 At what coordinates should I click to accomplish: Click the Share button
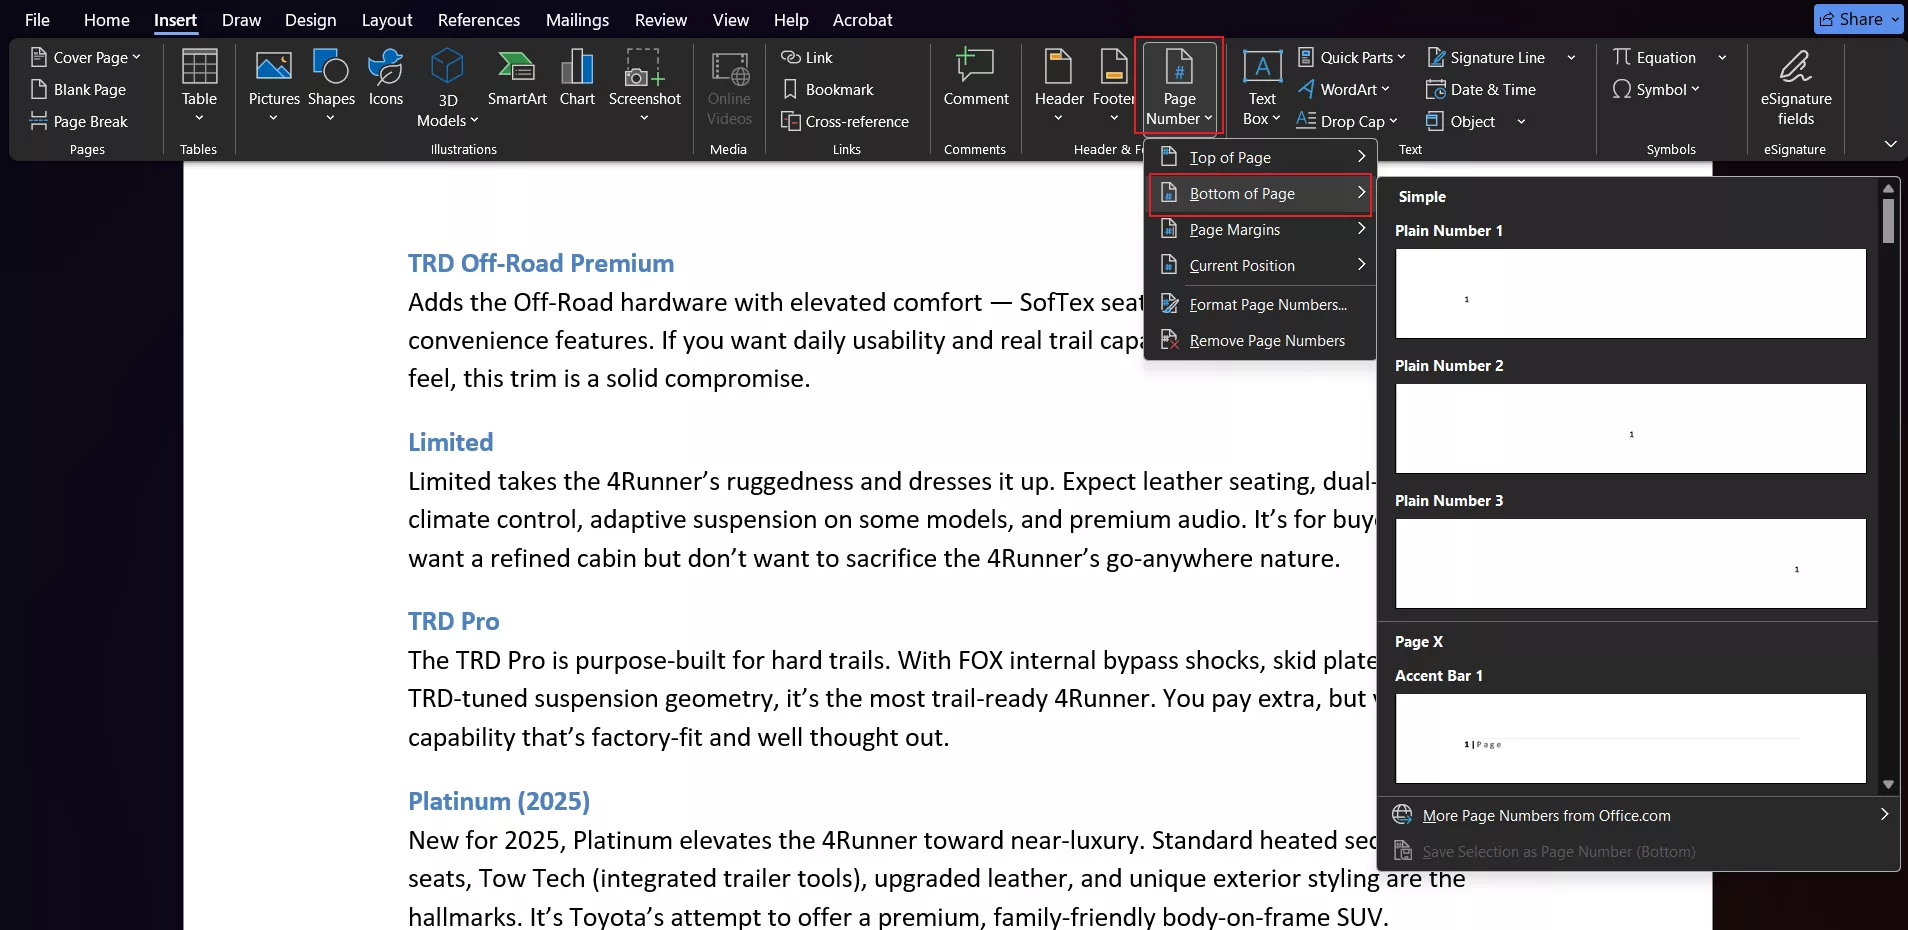tap(1857, 18)
